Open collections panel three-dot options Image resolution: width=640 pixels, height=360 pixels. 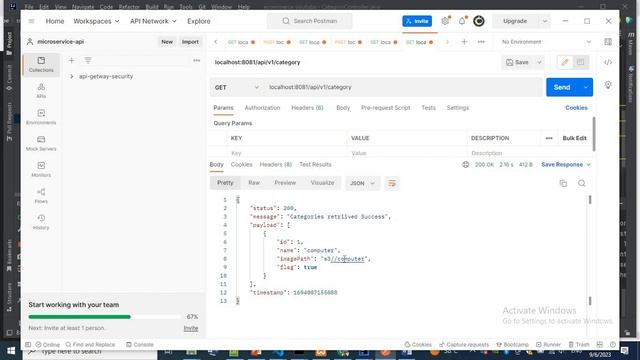coord(196,60)
